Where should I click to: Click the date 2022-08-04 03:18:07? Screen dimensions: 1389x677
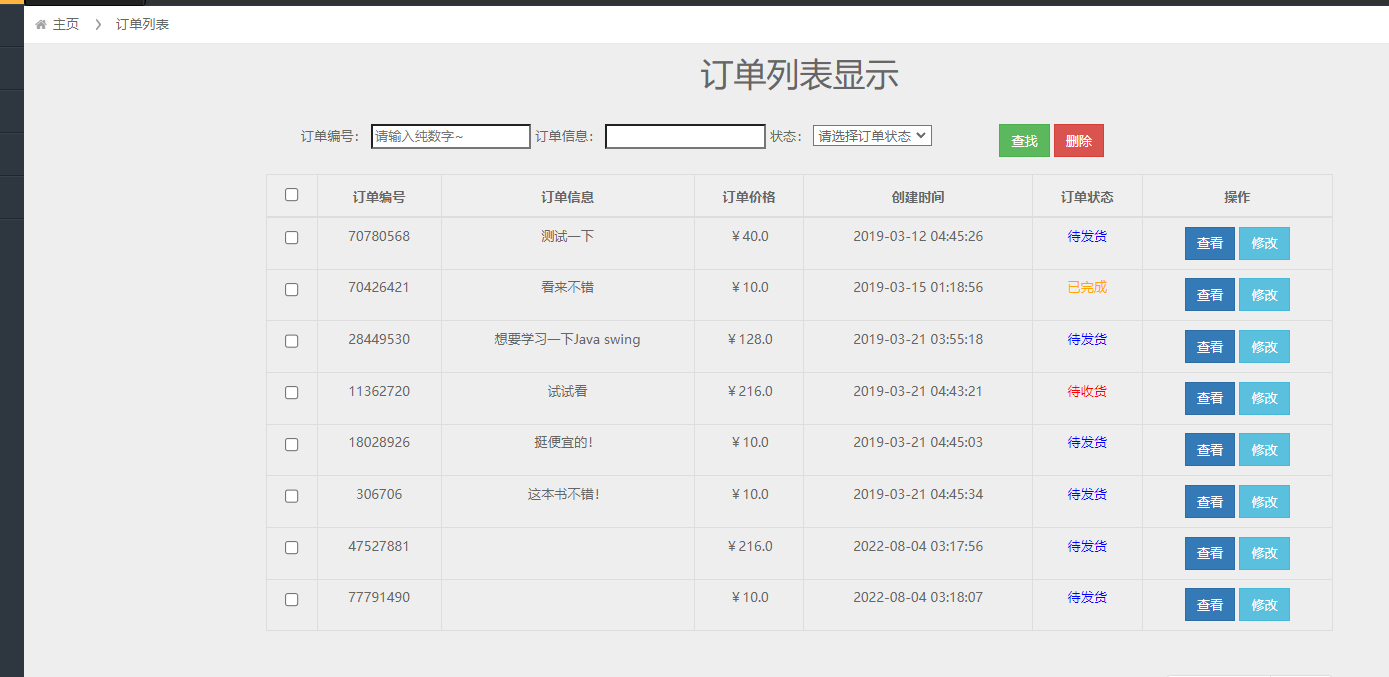point(918,597)
